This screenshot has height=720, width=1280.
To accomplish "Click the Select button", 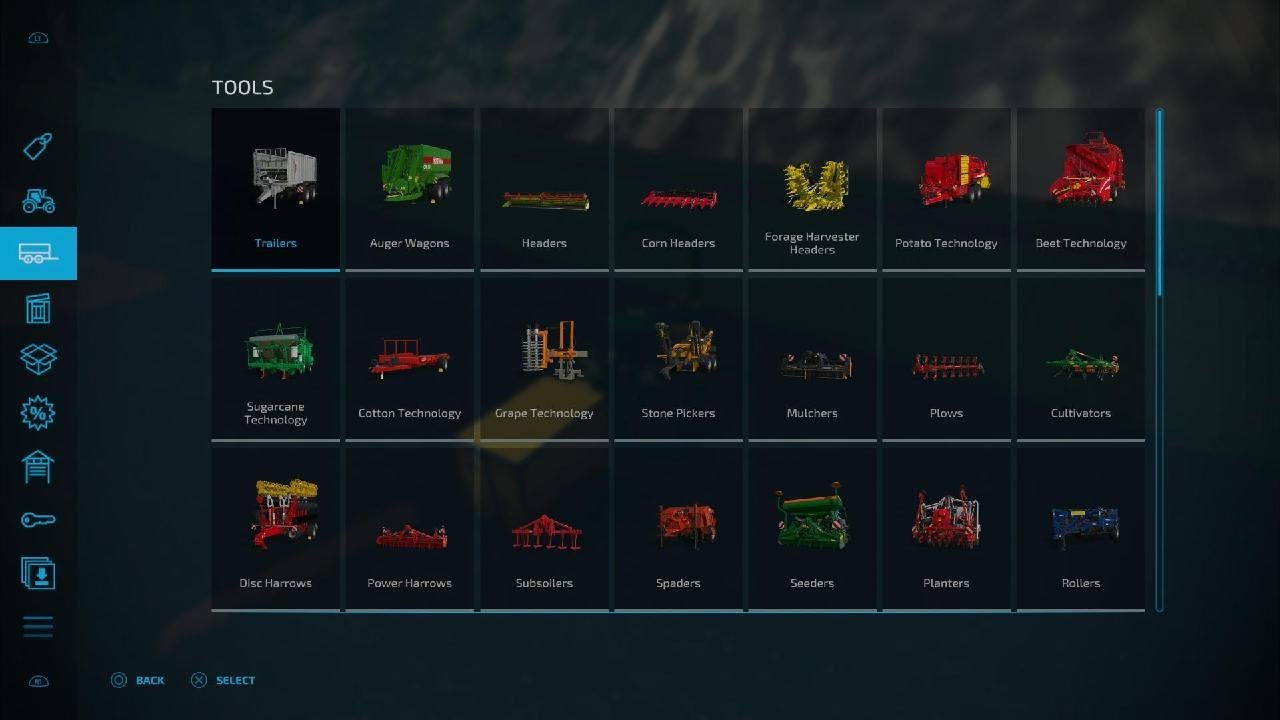I will 223,680.
